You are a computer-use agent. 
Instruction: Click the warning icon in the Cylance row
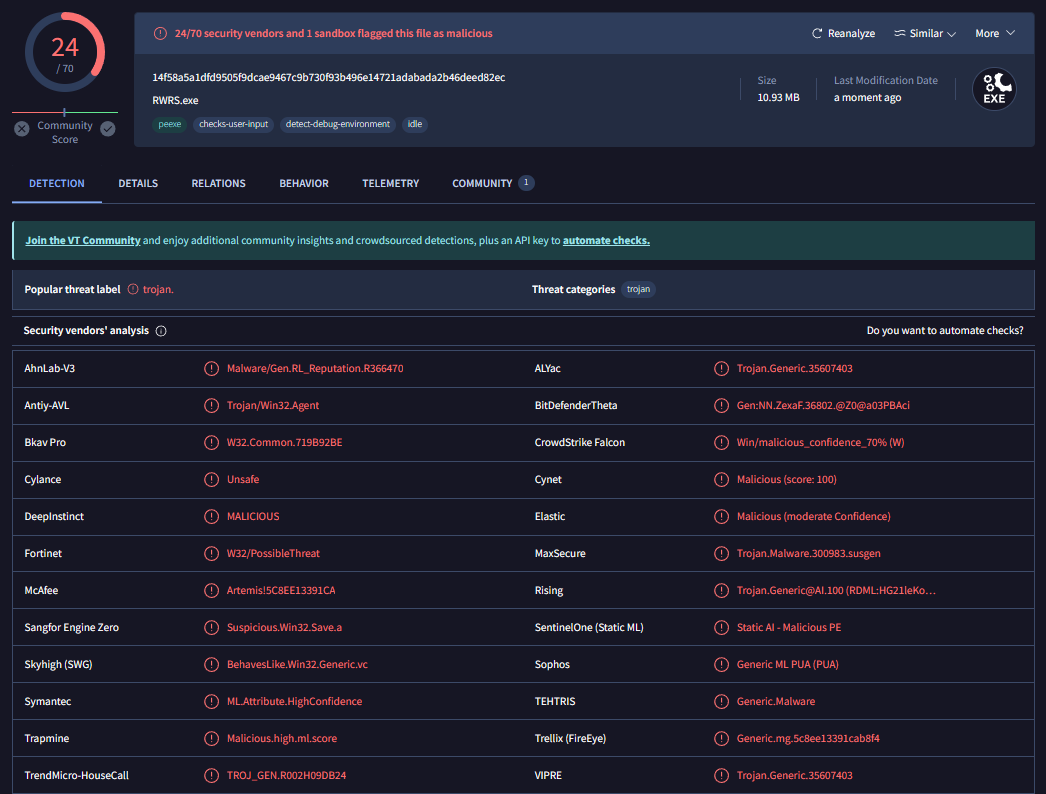point(211,480)
